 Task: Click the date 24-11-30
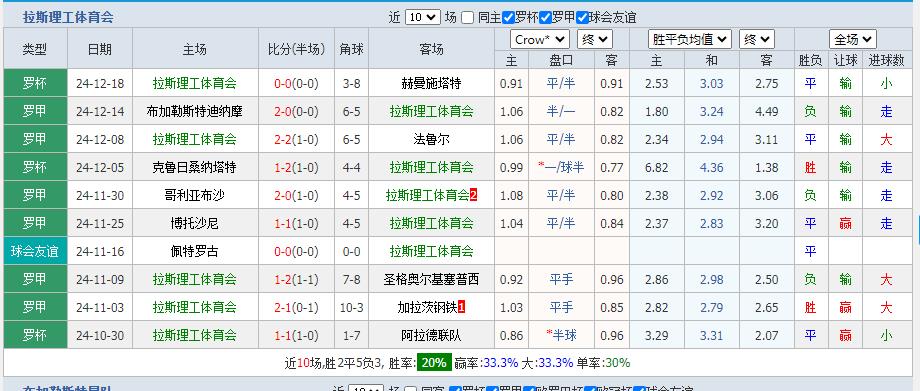click(100, 196)
